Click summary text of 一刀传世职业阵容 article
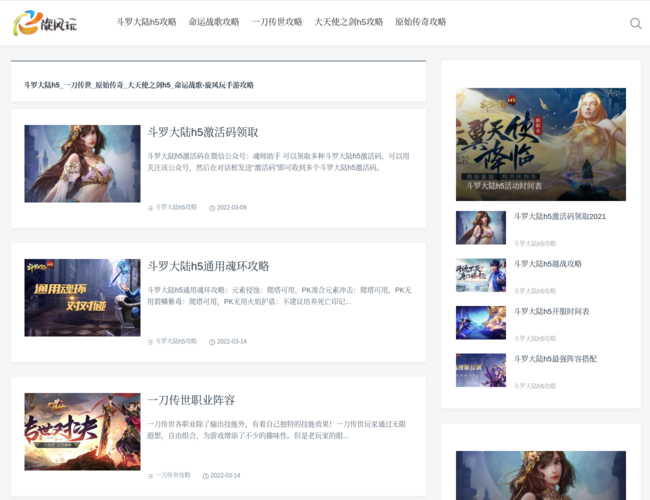 click(x=276, y=430)
